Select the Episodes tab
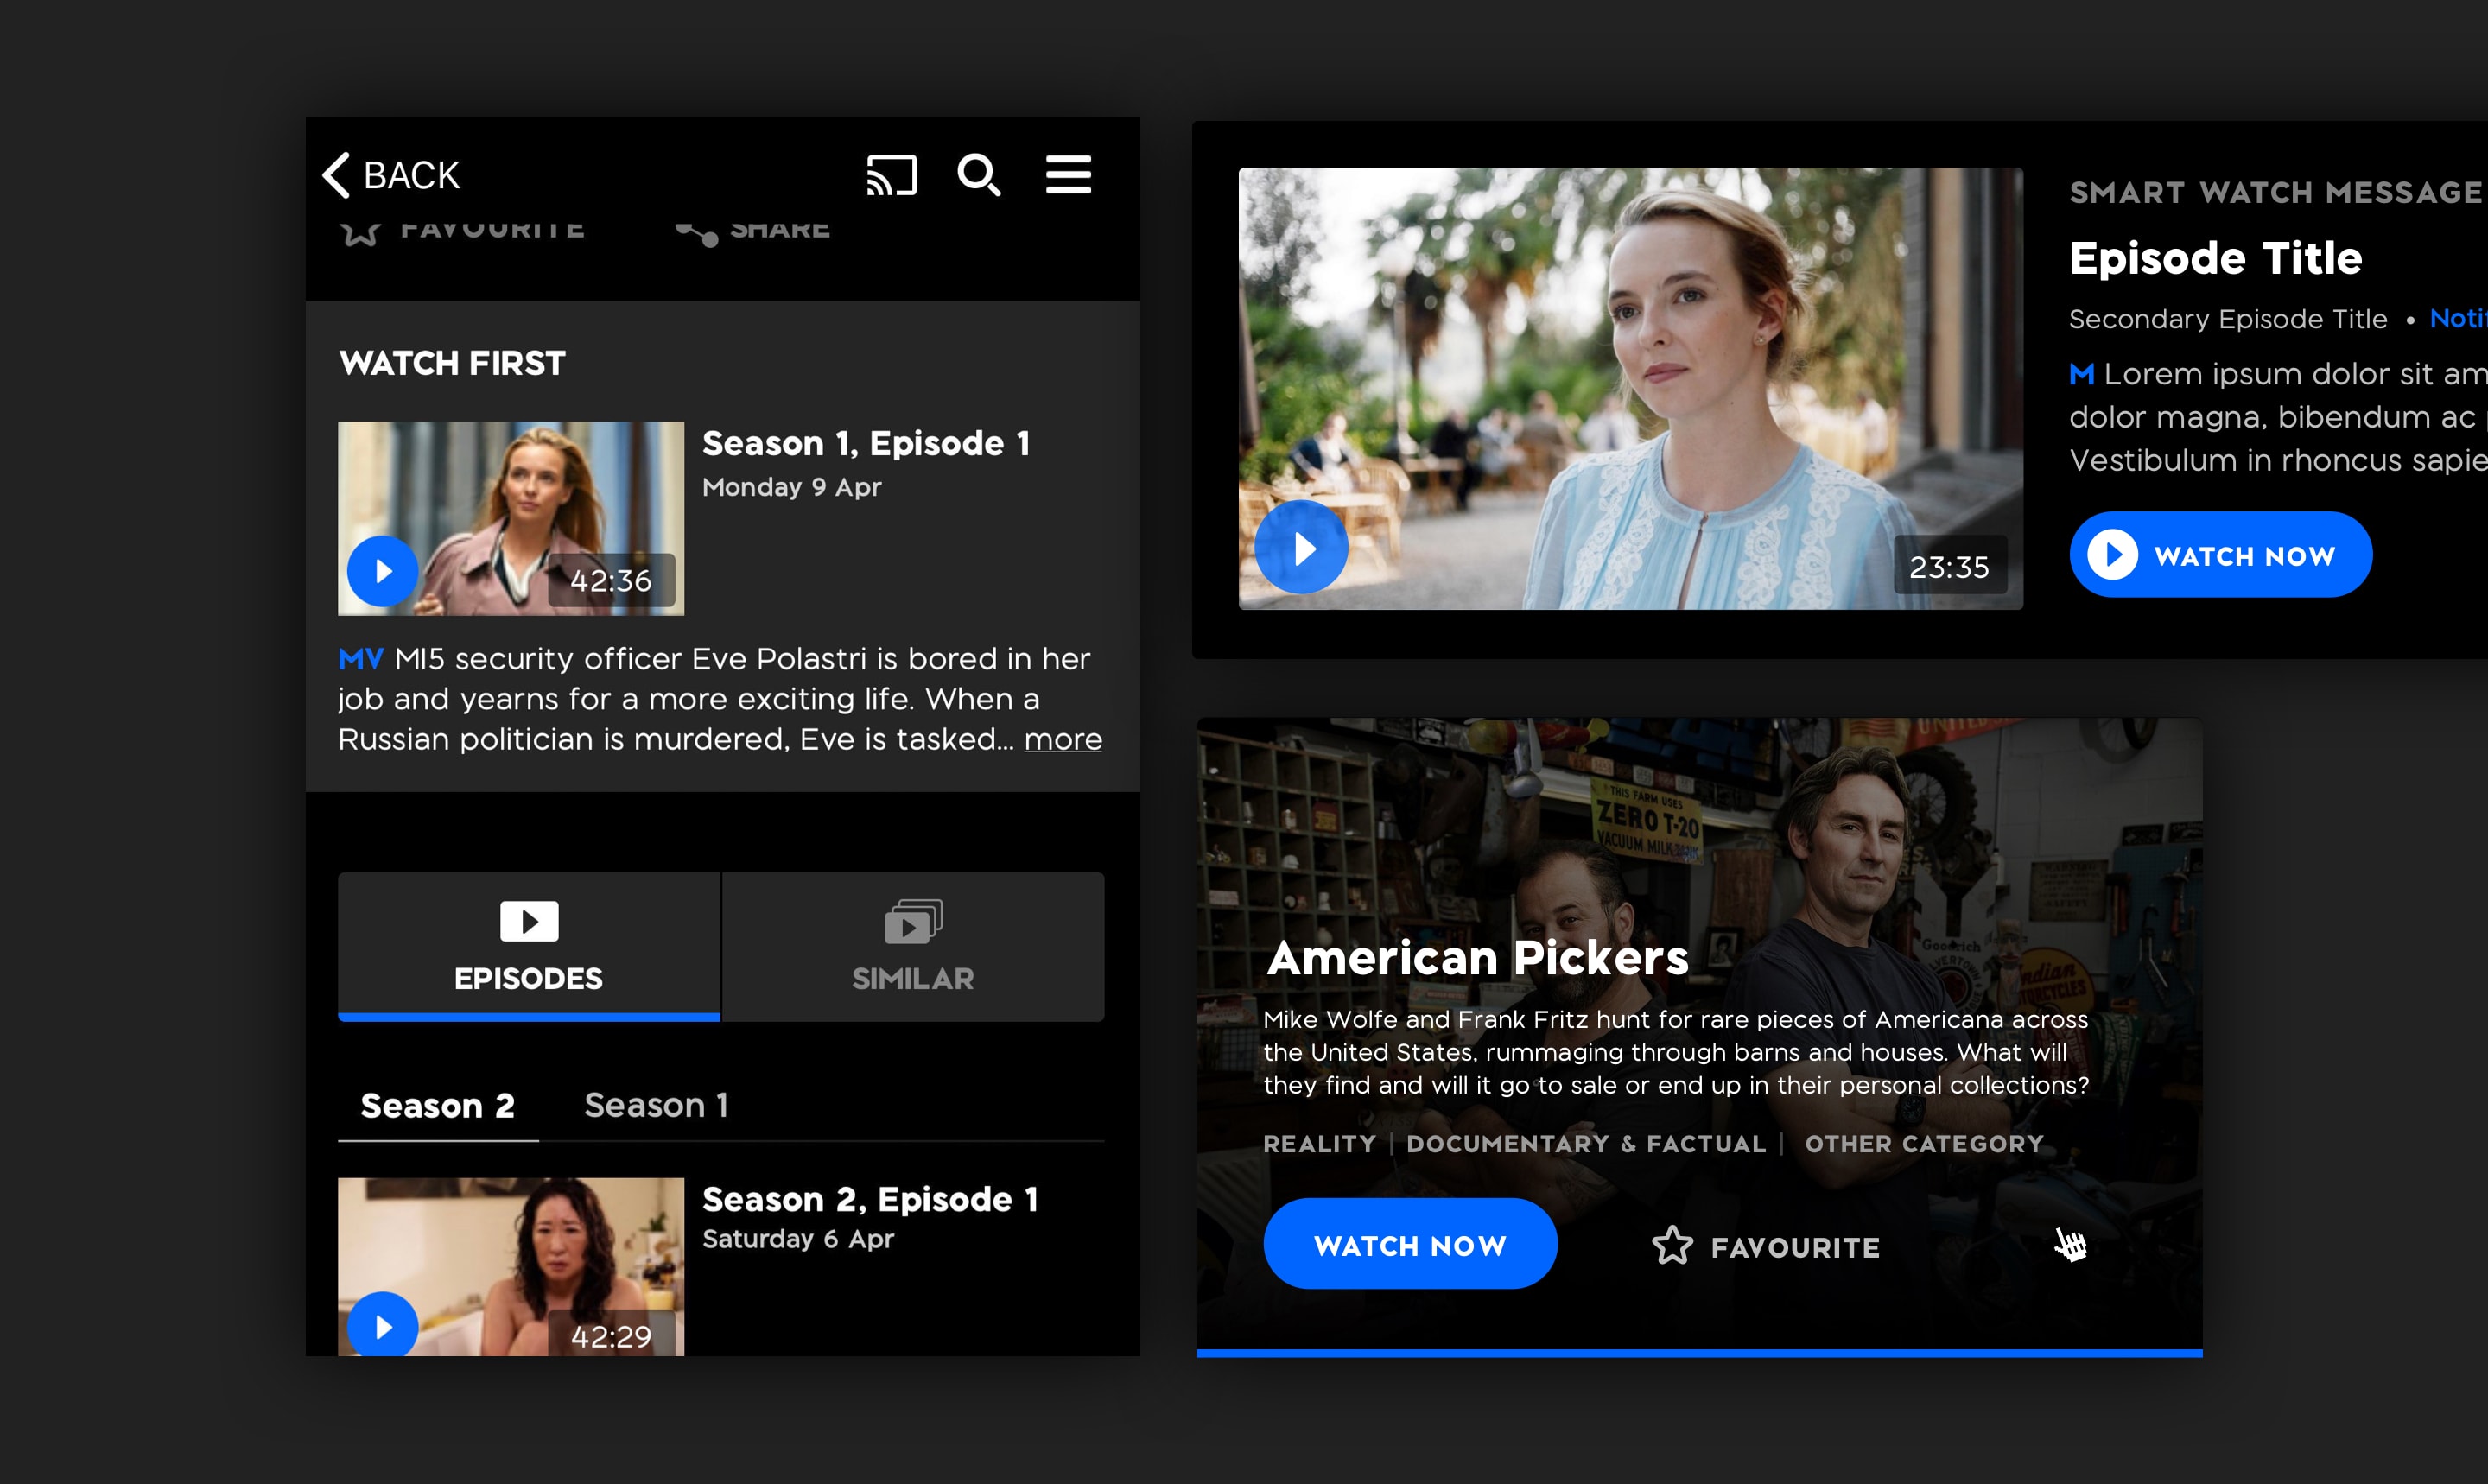Image resolution: width=2488 pixels, height=1484 pixels. pos(529,946)
